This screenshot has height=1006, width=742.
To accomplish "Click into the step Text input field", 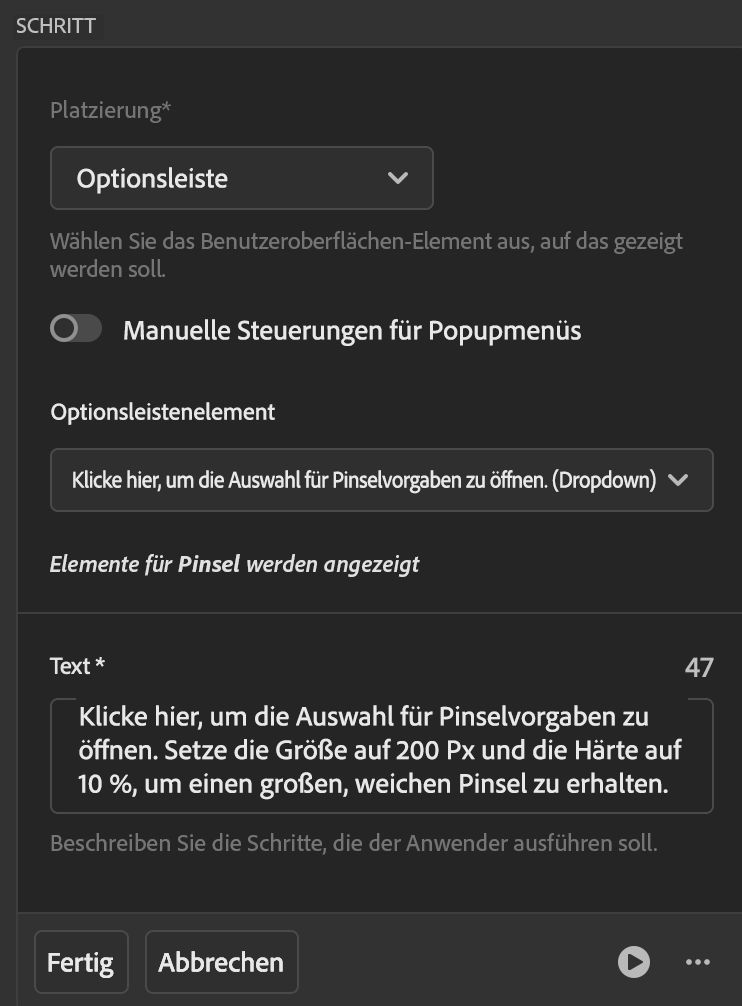I will click(x=381, y=755).
